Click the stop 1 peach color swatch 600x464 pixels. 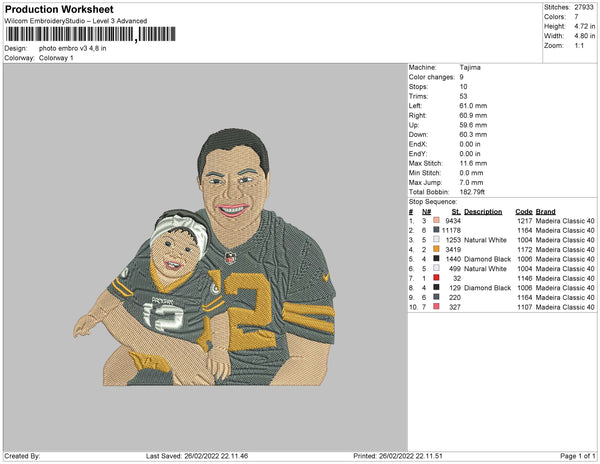(x=436, y=220)
